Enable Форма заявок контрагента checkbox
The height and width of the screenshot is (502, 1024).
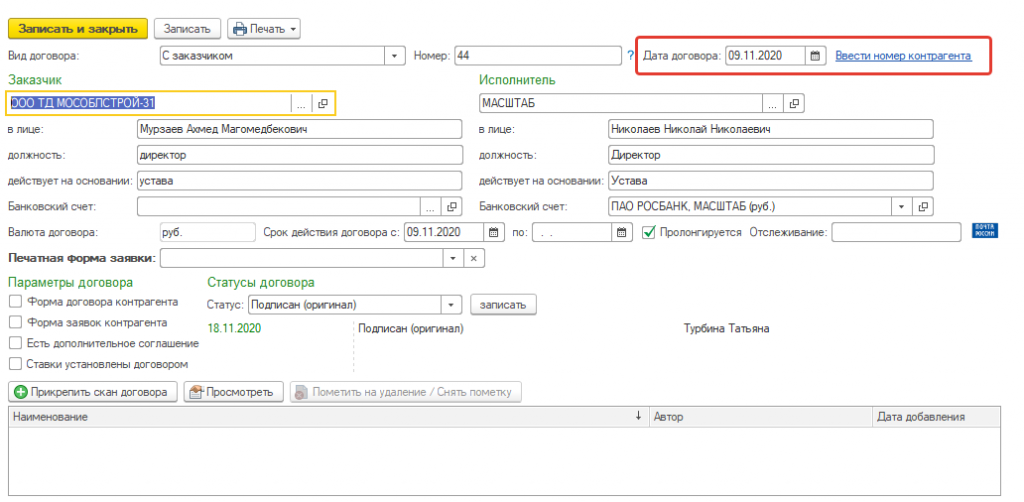tap(16, 322)
